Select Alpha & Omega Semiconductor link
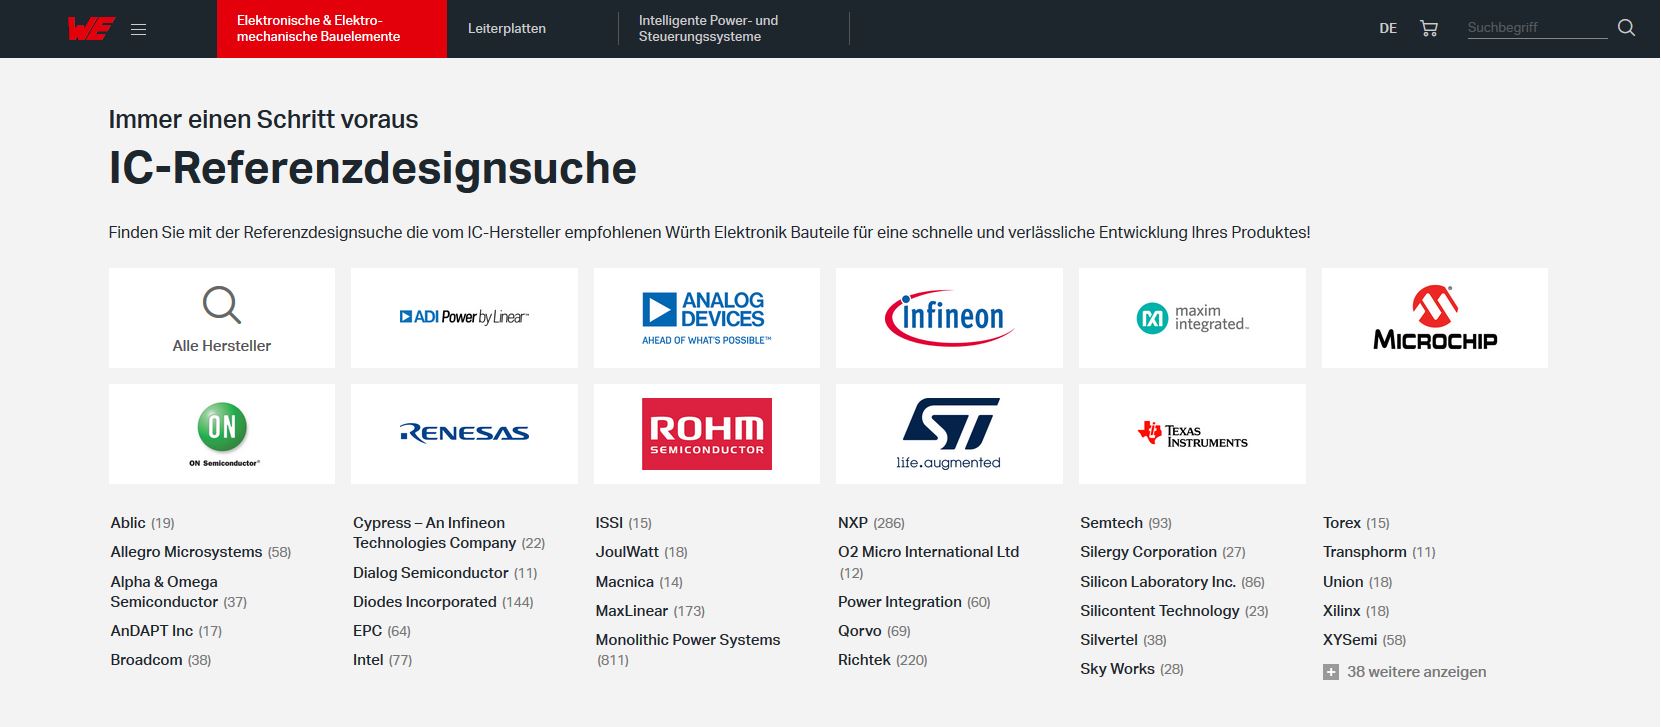The height and width of the screenshot is (727, 1661). pos(164,591)
